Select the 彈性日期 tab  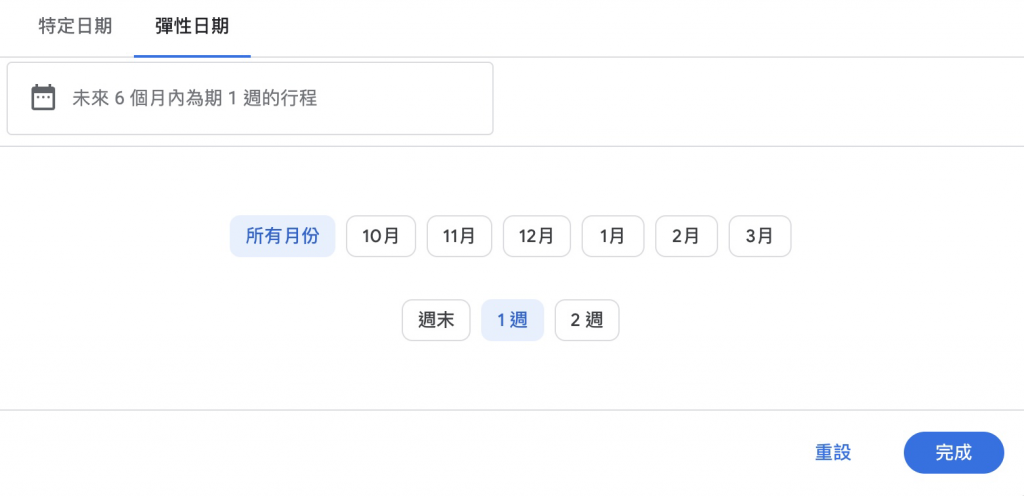pyautogui.click(x=192, y=27)
